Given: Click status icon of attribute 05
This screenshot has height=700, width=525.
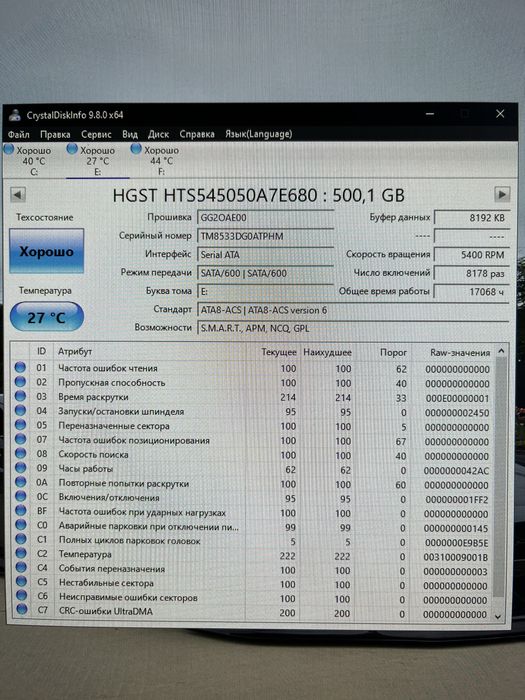Looking at the screenshot, I should pos(21,425).
